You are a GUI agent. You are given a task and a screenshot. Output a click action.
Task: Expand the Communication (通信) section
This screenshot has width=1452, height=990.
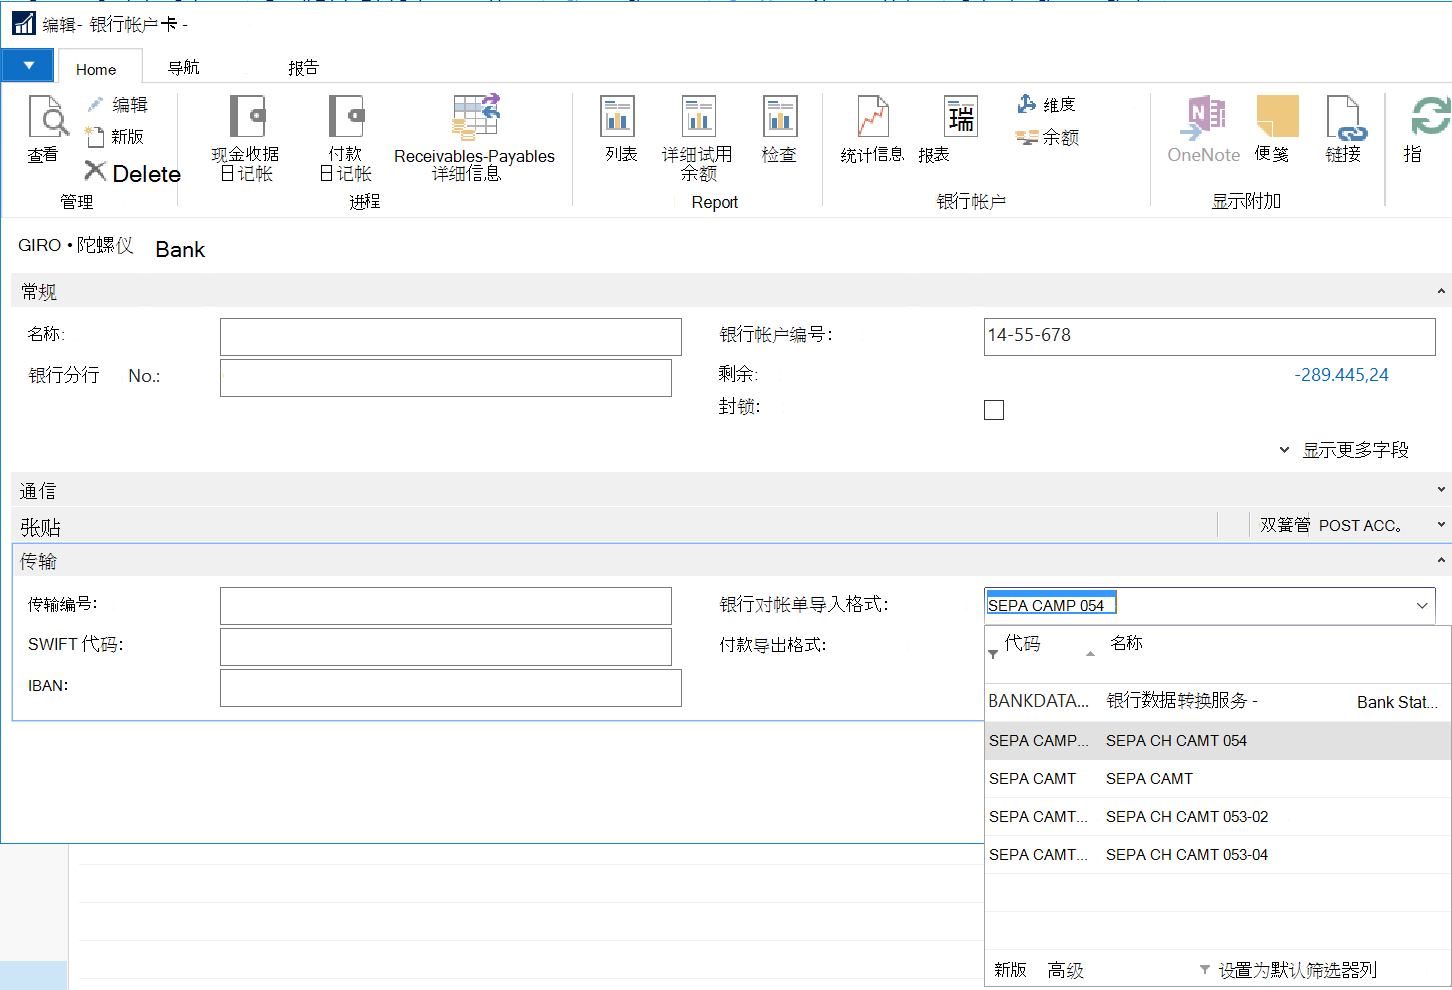pyautogui.click(x=1441, y=489)
